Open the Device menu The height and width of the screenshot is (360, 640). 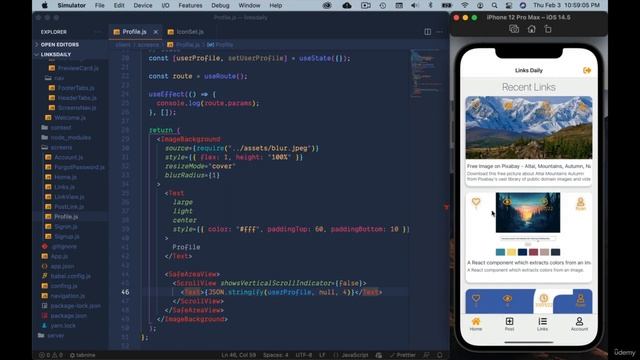tap(143, 5)
